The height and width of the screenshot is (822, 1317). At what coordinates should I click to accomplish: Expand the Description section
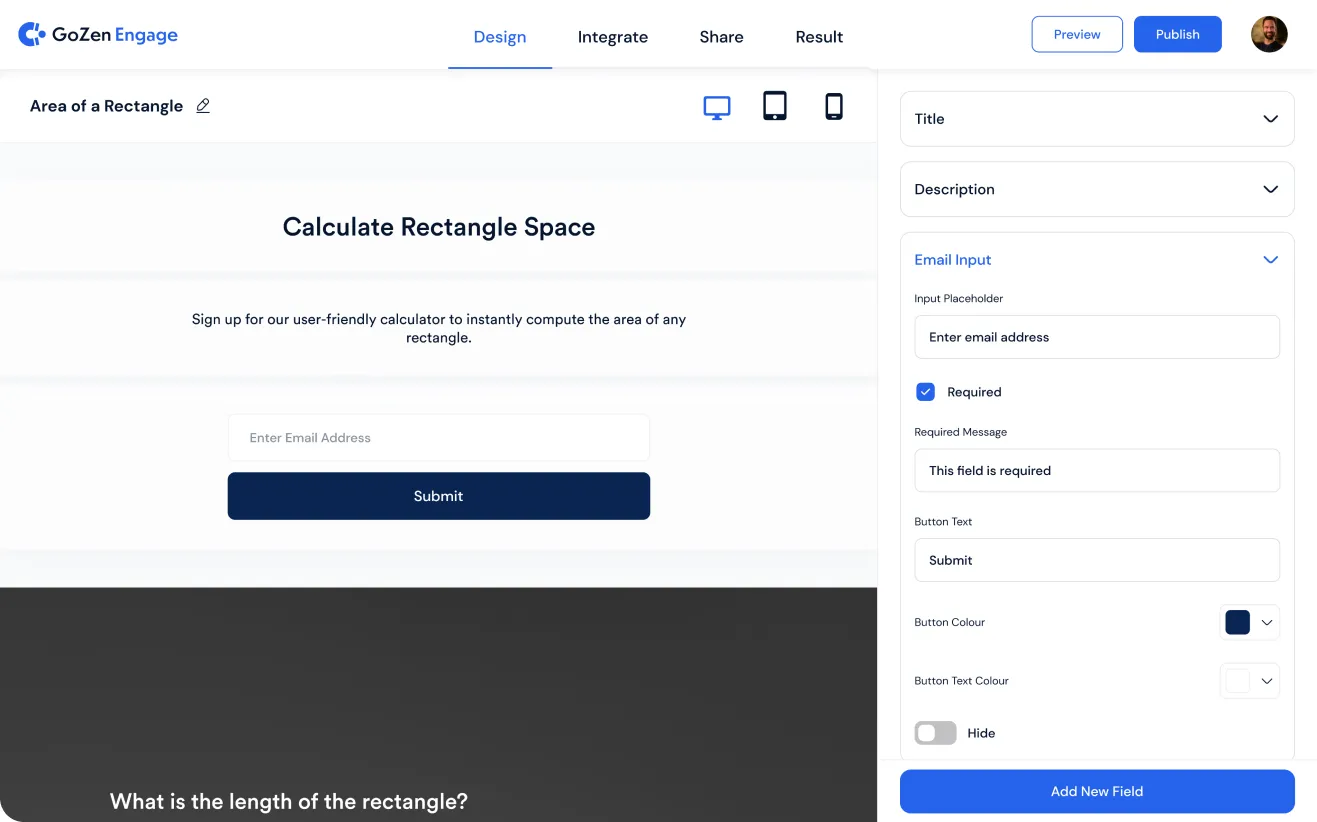[x=1270, y=189]
